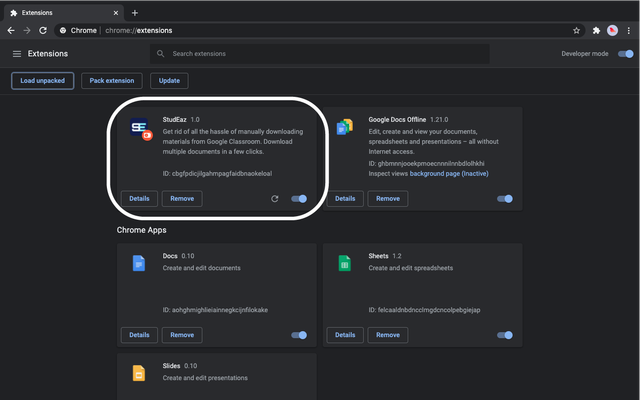Select the Extensions browser tab
The height and width of the screenshot is (400, 640).
(x=64, y=13)
